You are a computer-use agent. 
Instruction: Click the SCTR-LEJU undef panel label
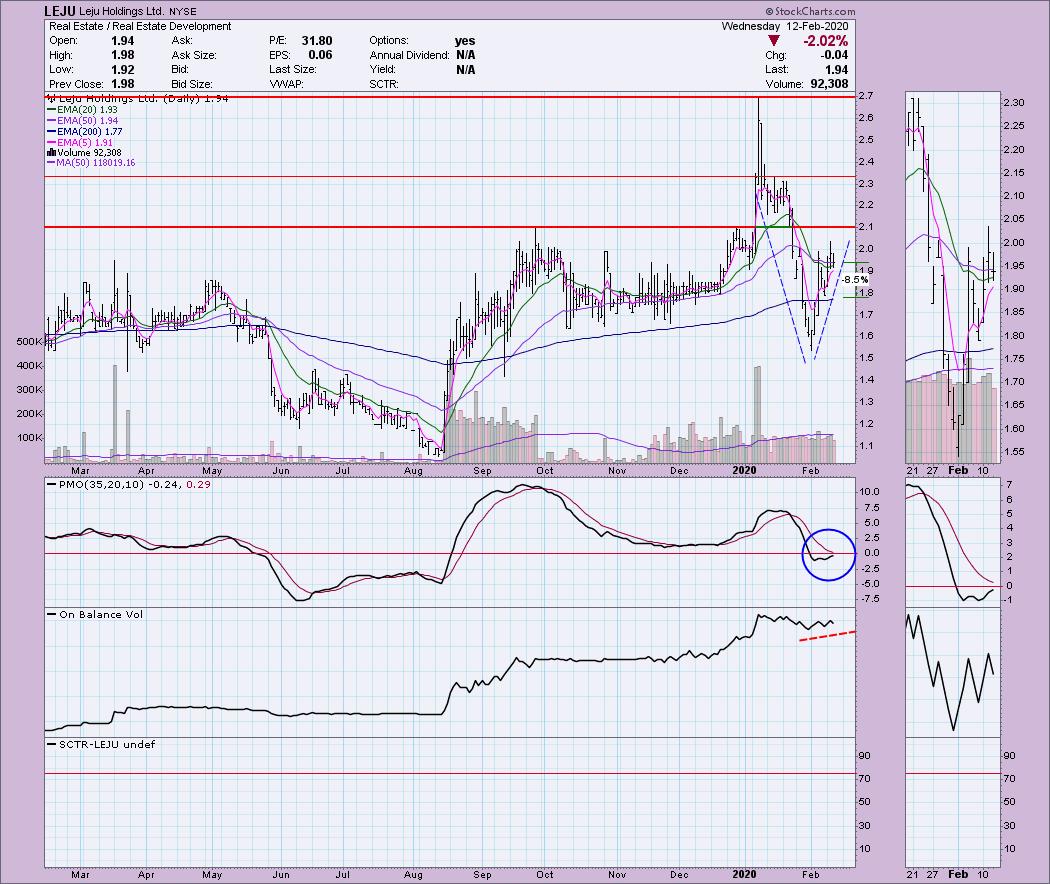[106, 744]
